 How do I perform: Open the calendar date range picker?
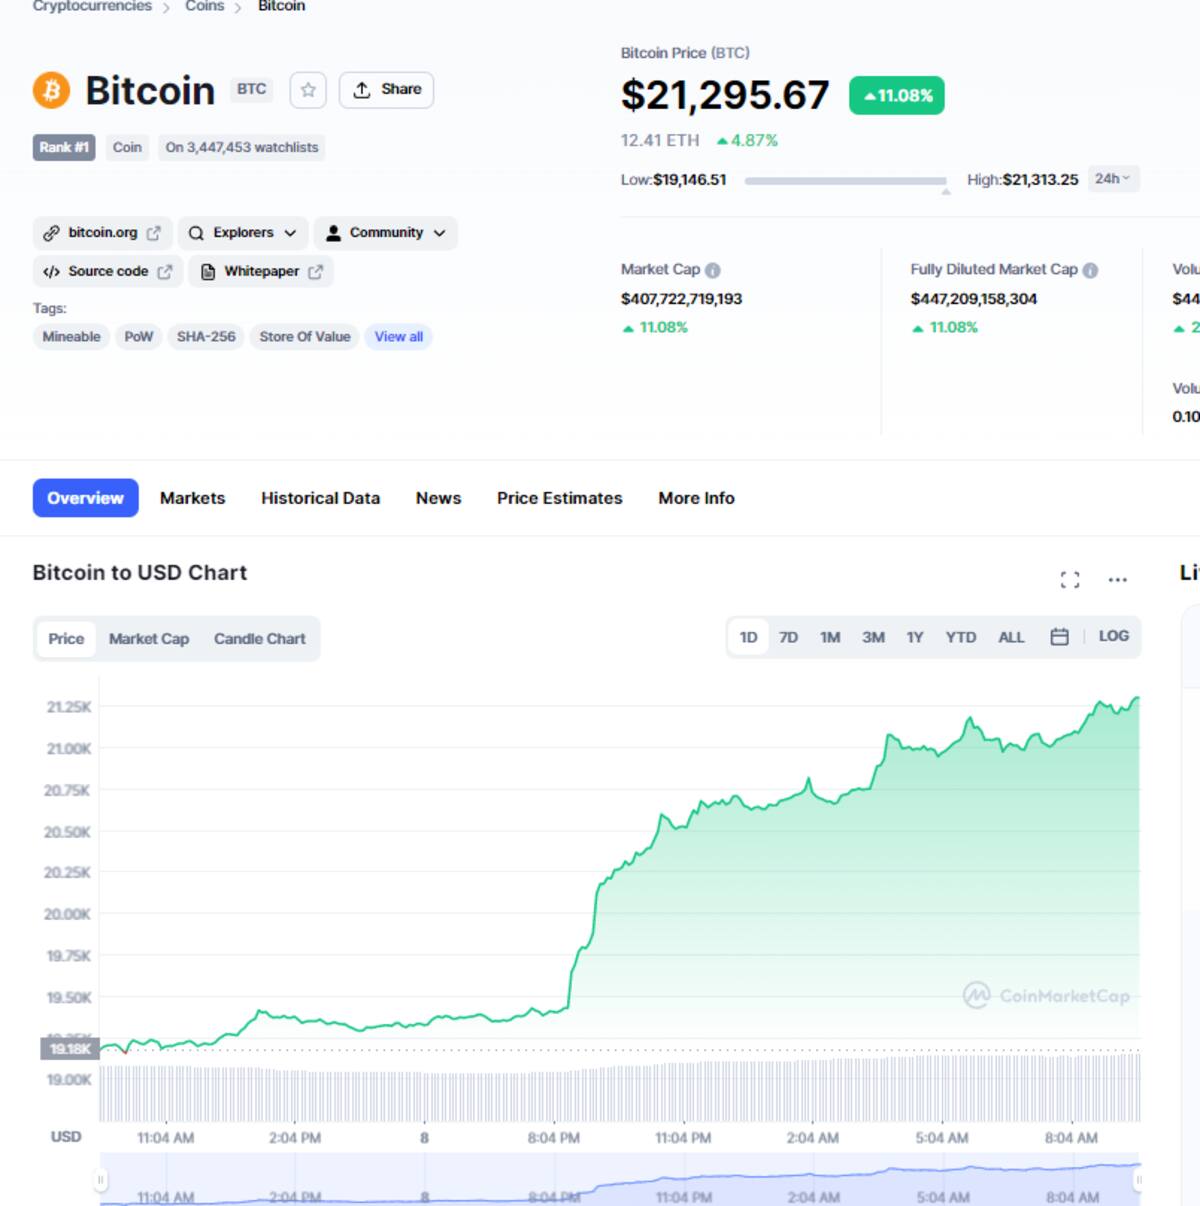[1060, 637]
